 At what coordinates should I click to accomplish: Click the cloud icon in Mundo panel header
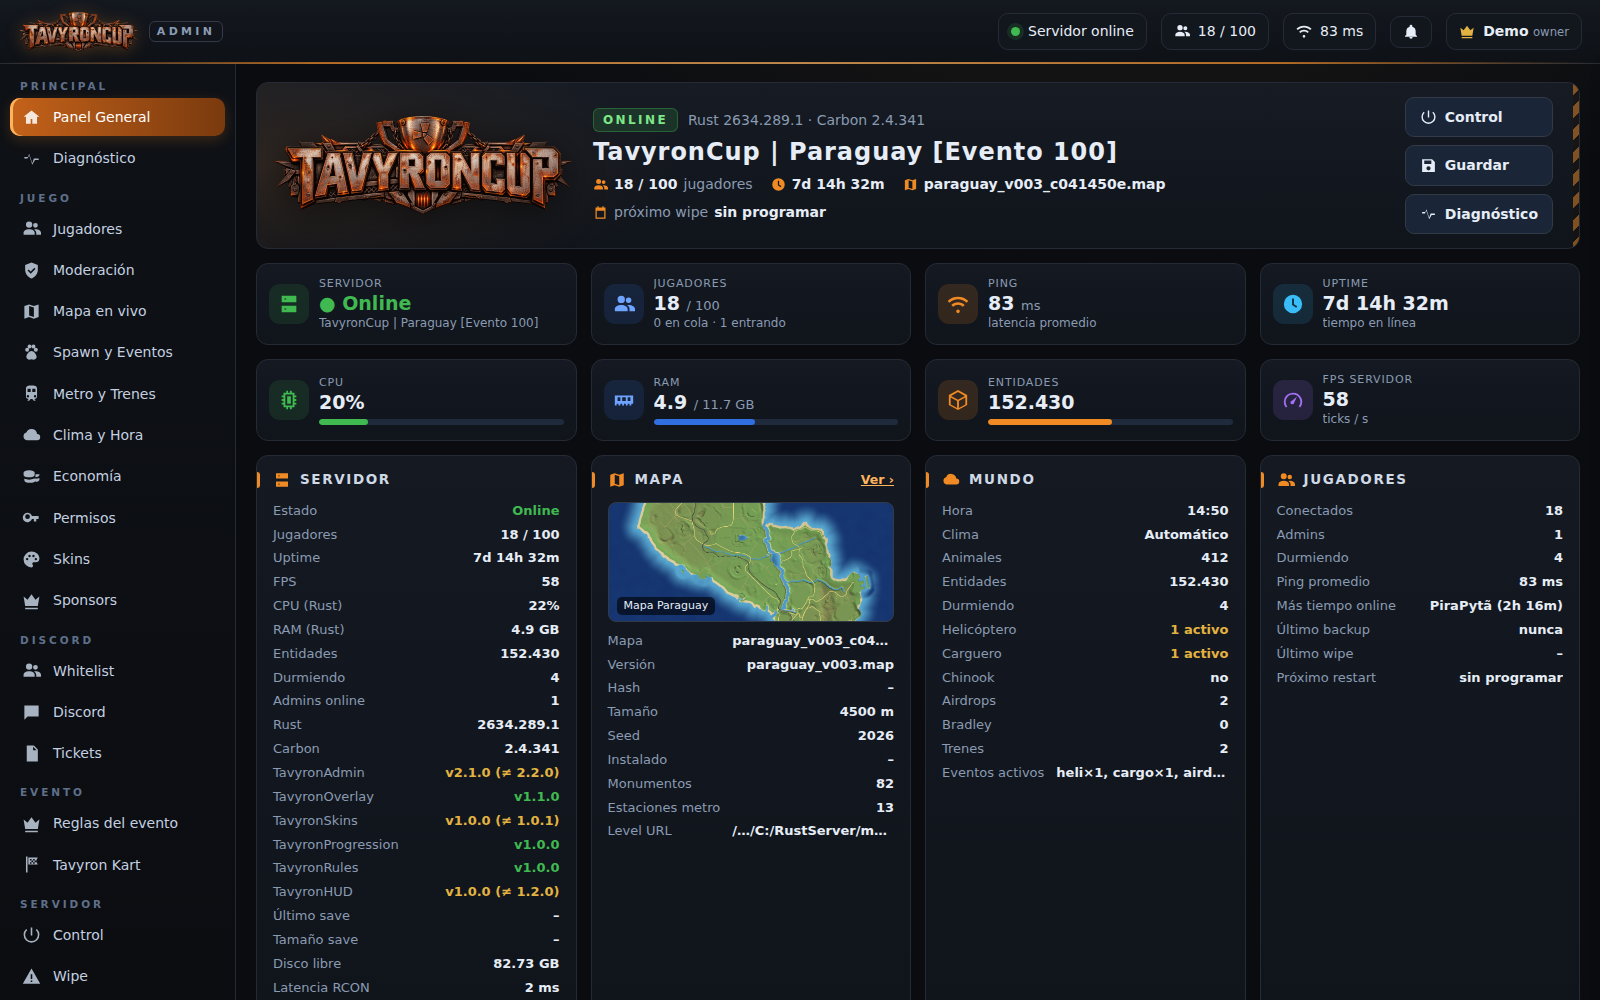(x=951, y=479)
